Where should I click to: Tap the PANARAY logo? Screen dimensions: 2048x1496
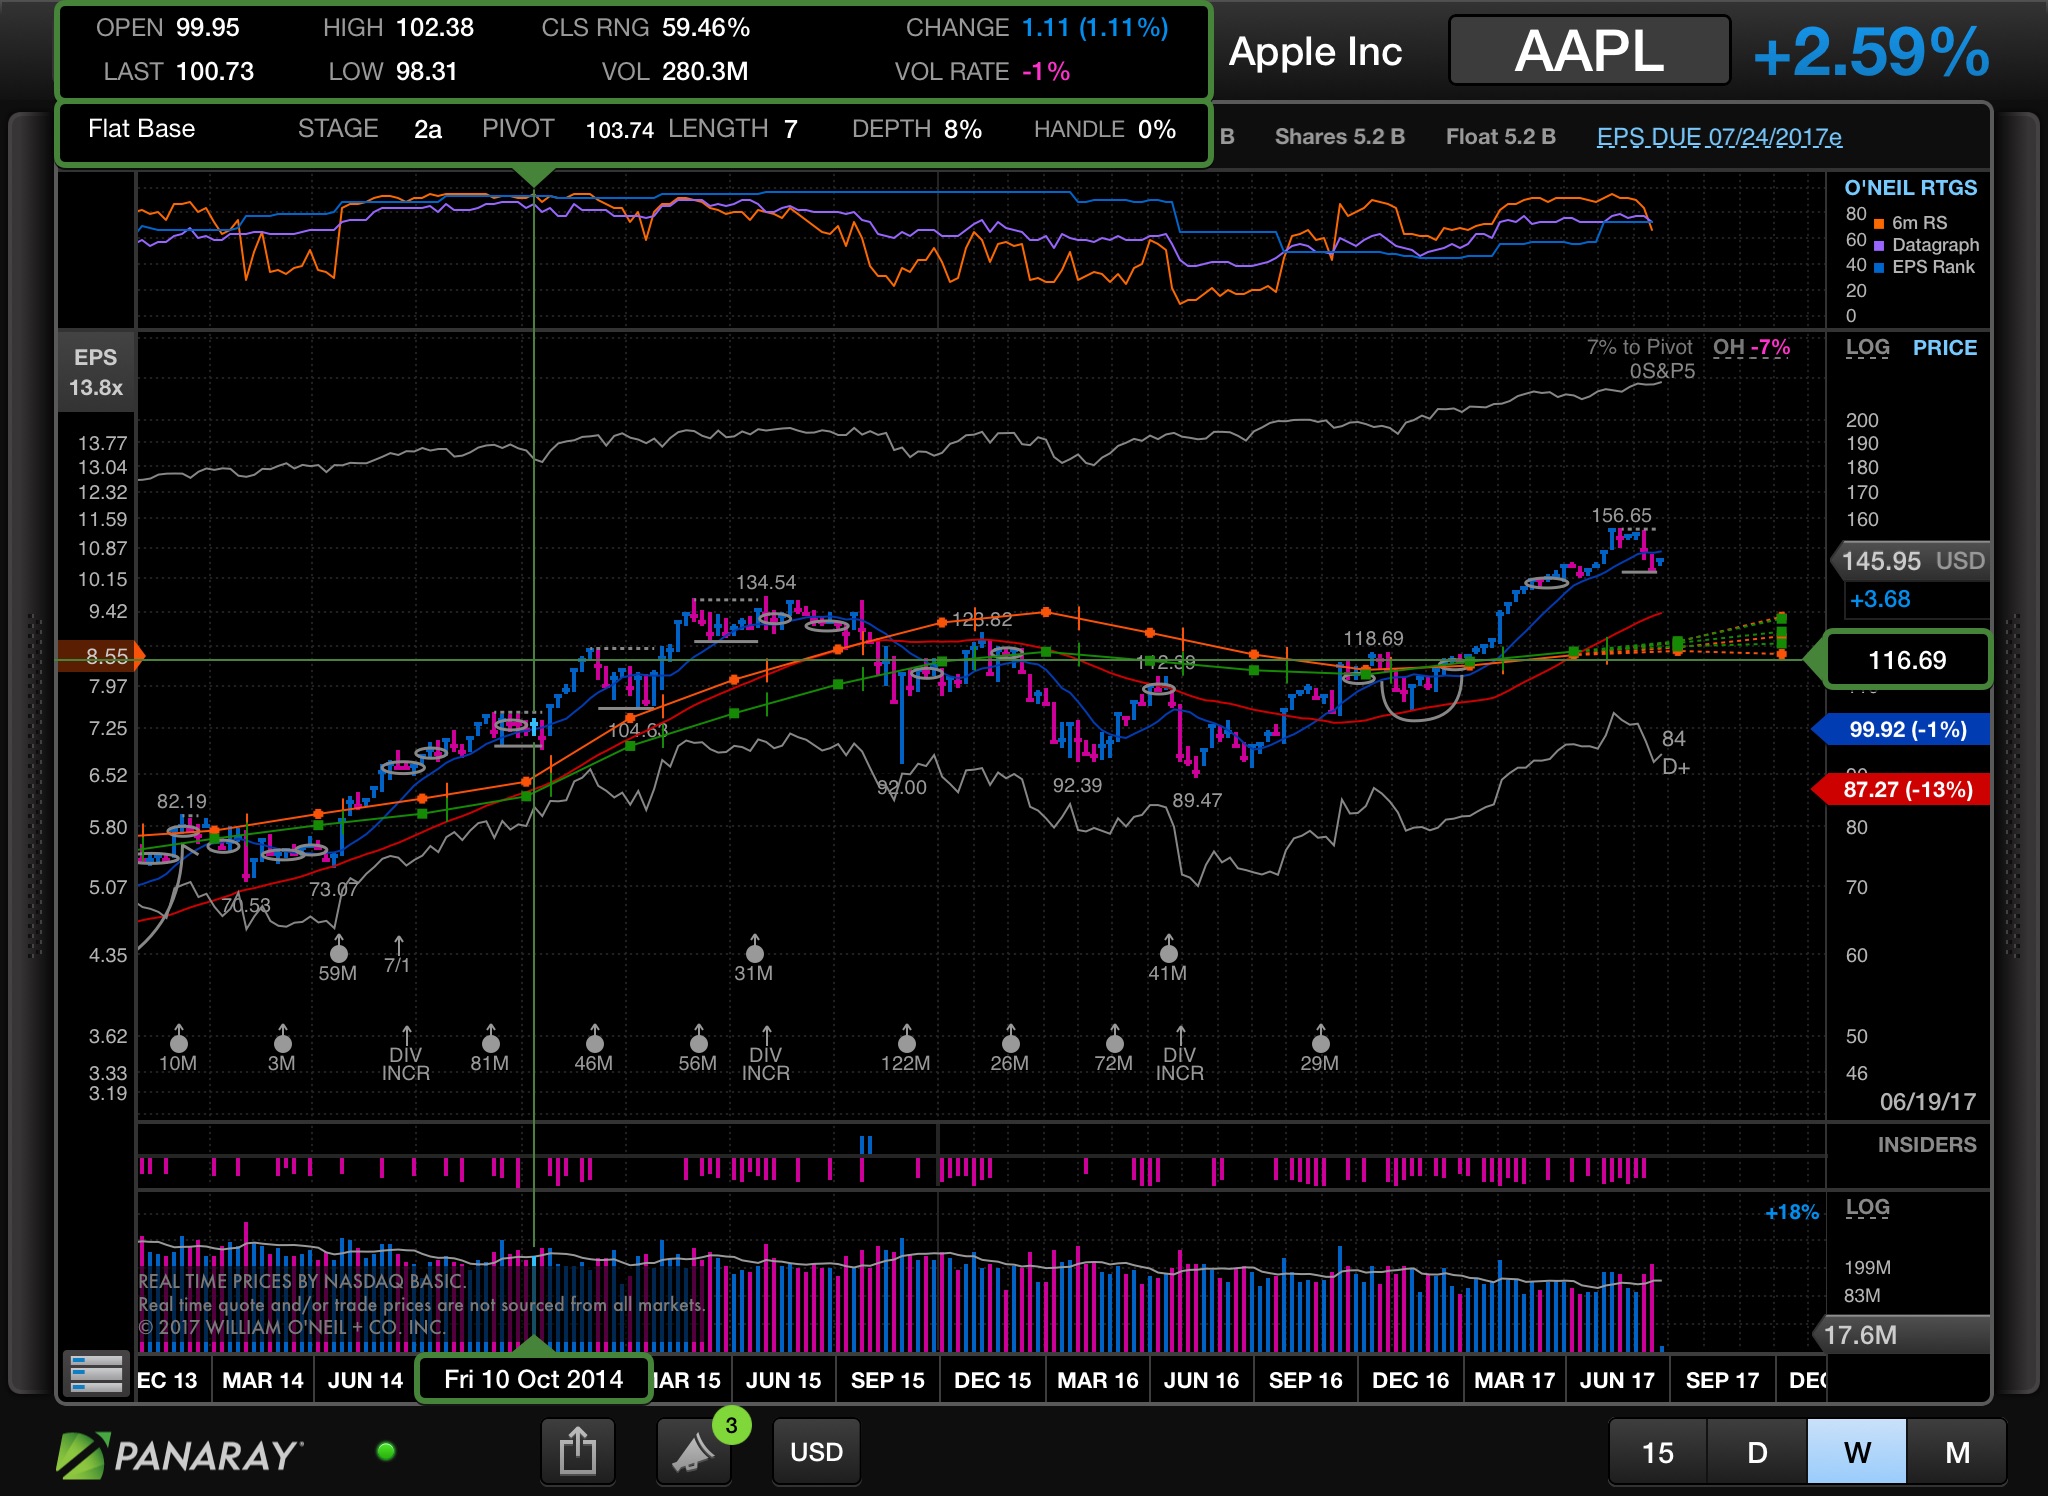pos(180,1454)
